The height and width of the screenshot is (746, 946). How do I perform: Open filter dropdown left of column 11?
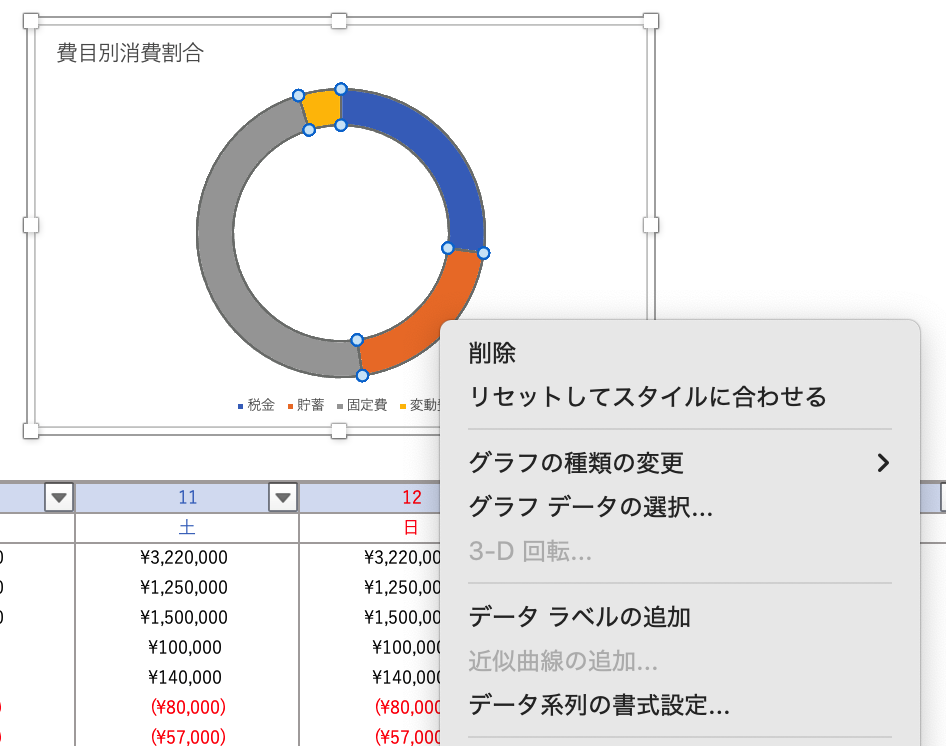(x=59, y=497)
